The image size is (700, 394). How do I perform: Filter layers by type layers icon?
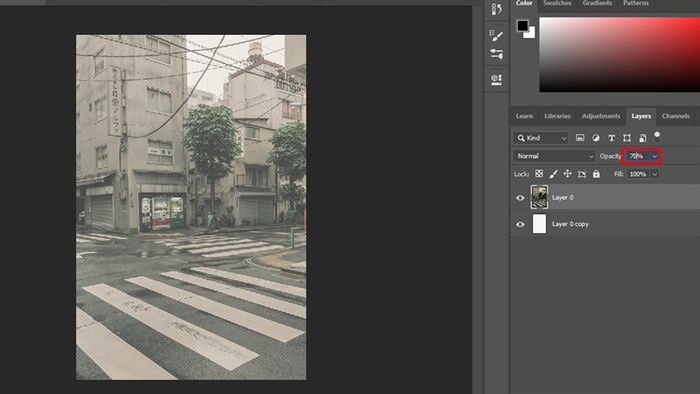pos(612,138)
